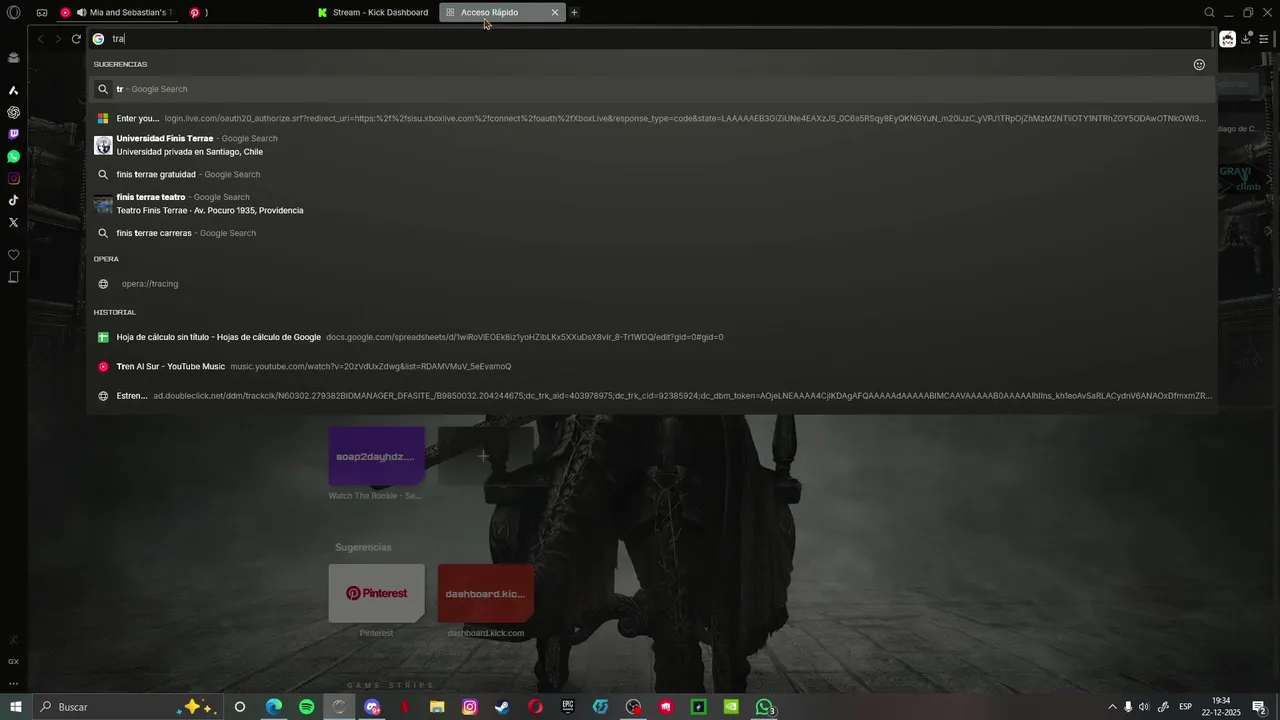This screenshot has width=1280, height=720.
Task: Open Spotify from the taskbar
Action: [307, 707]
